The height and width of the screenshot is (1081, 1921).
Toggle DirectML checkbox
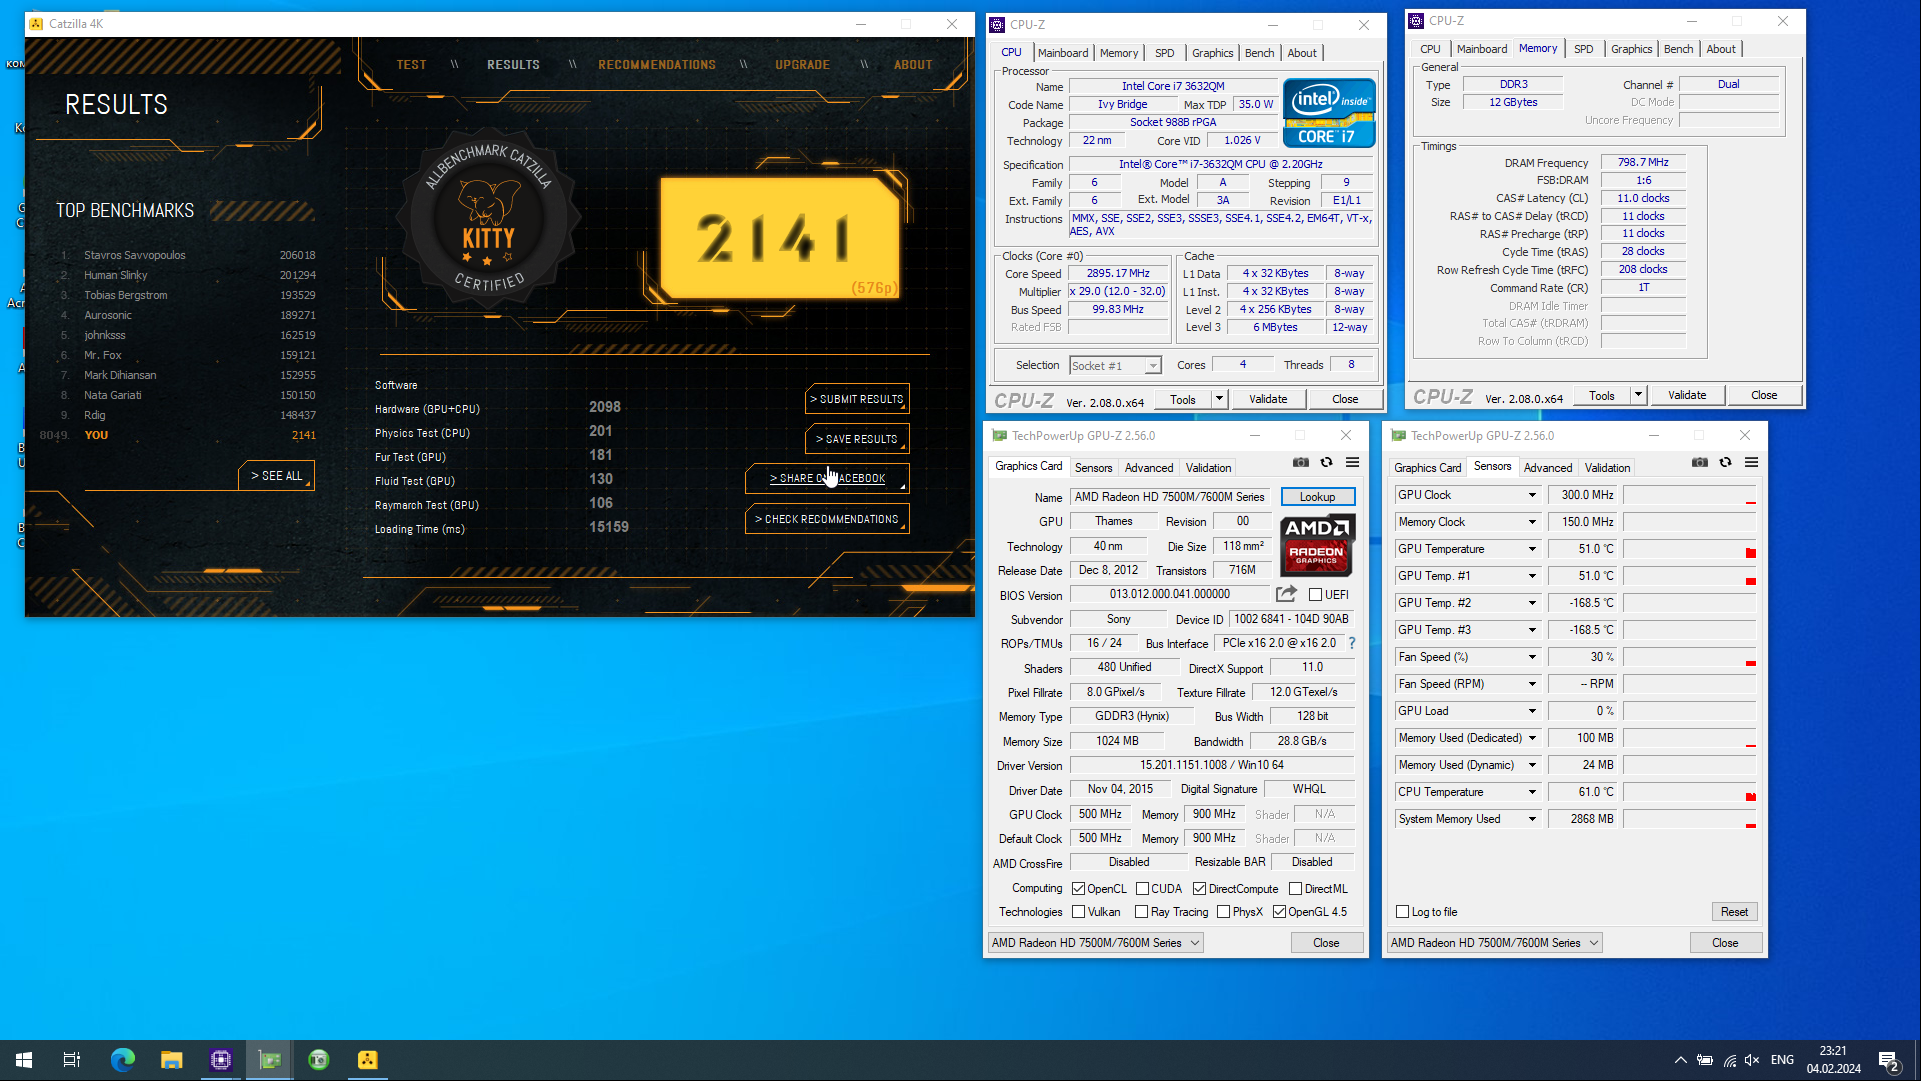1295,889
